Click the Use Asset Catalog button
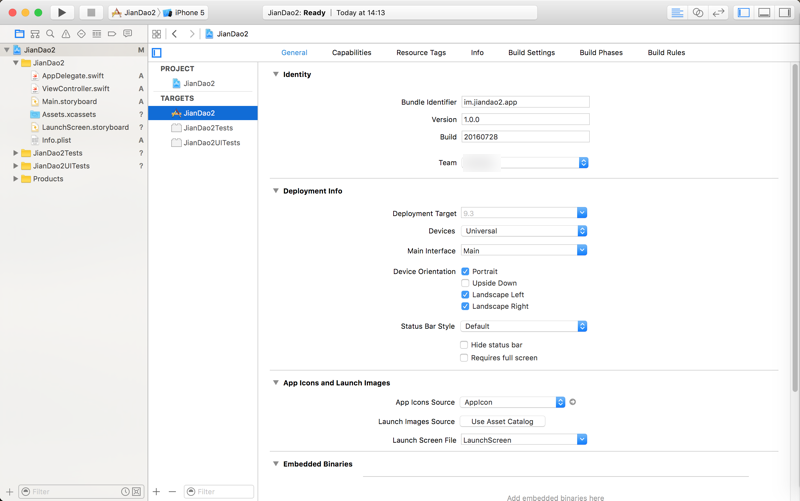Viewport: 800px width, 501px height. point(503,421)
